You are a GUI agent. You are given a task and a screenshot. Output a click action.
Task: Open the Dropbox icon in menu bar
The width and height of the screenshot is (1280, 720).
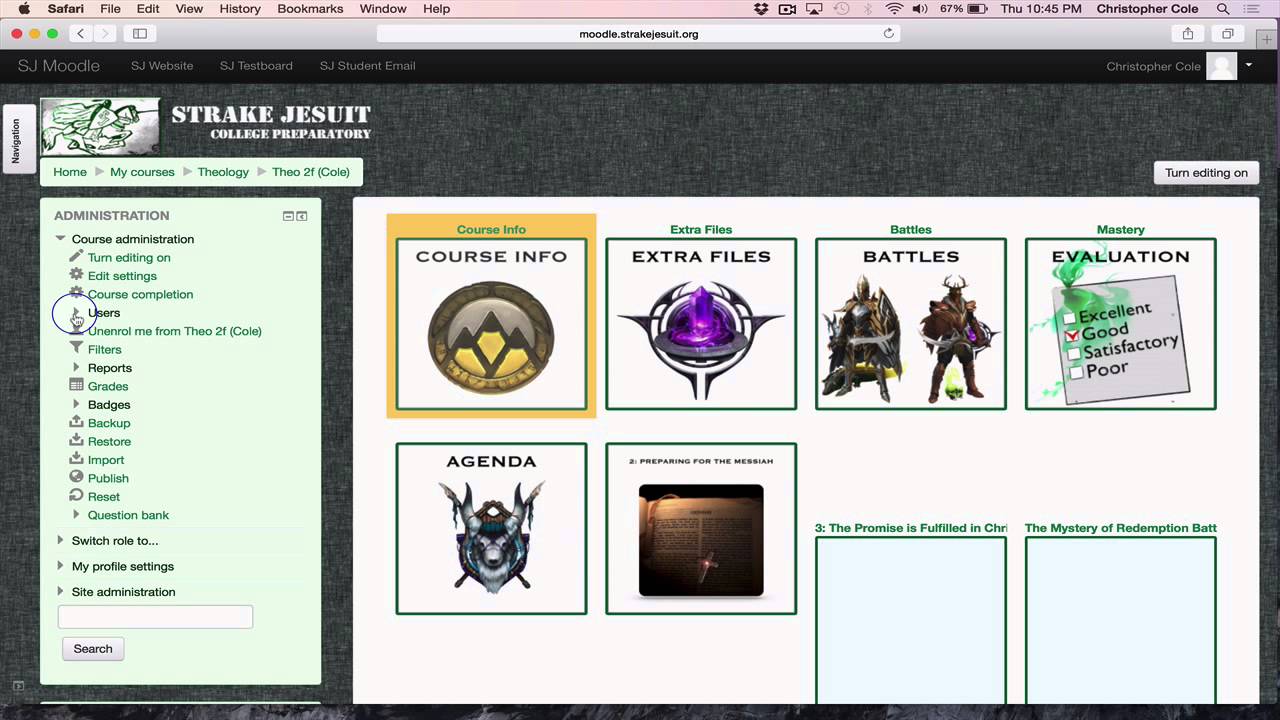click(761, 9)
